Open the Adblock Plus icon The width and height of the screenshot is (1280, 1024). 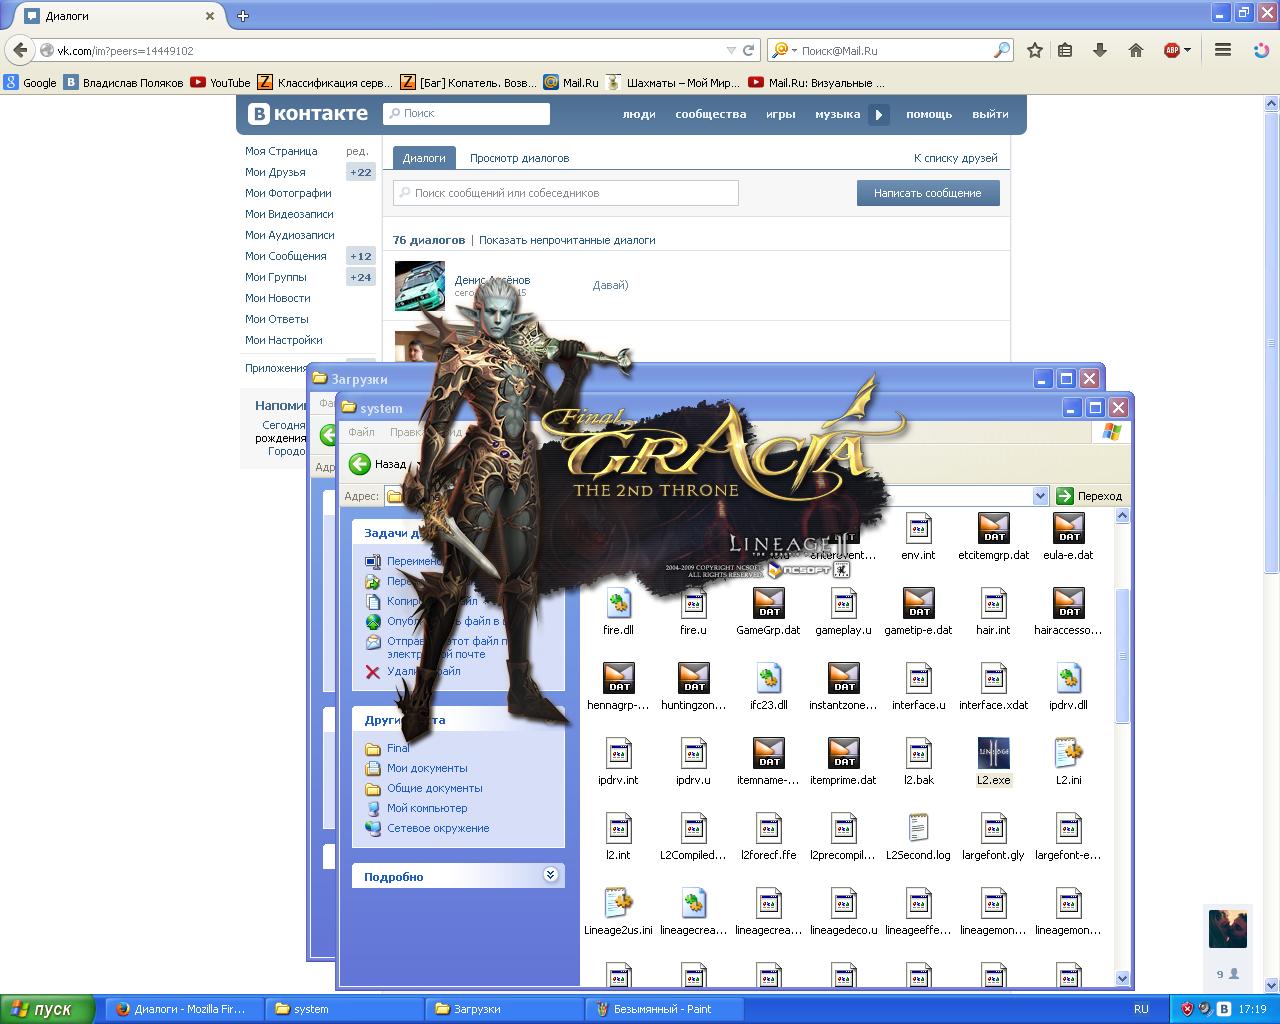[x=1172, y=50]
